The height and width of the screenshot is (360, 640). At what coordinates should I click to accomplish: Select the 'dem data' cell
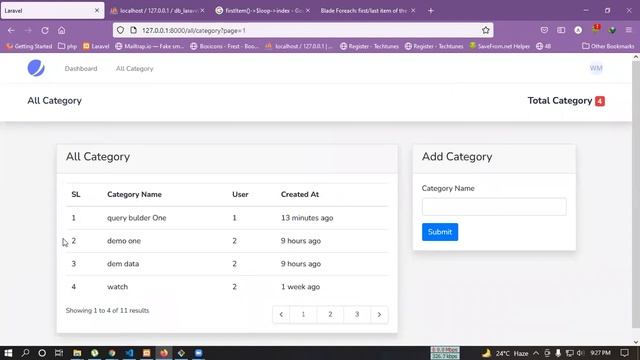click(123, 264)
